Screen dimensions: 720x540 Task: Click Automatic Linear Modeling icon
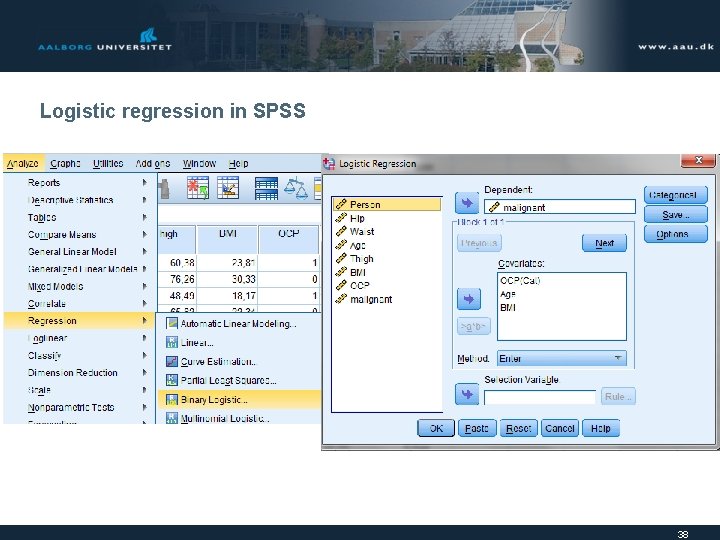(x=172, y=324)
